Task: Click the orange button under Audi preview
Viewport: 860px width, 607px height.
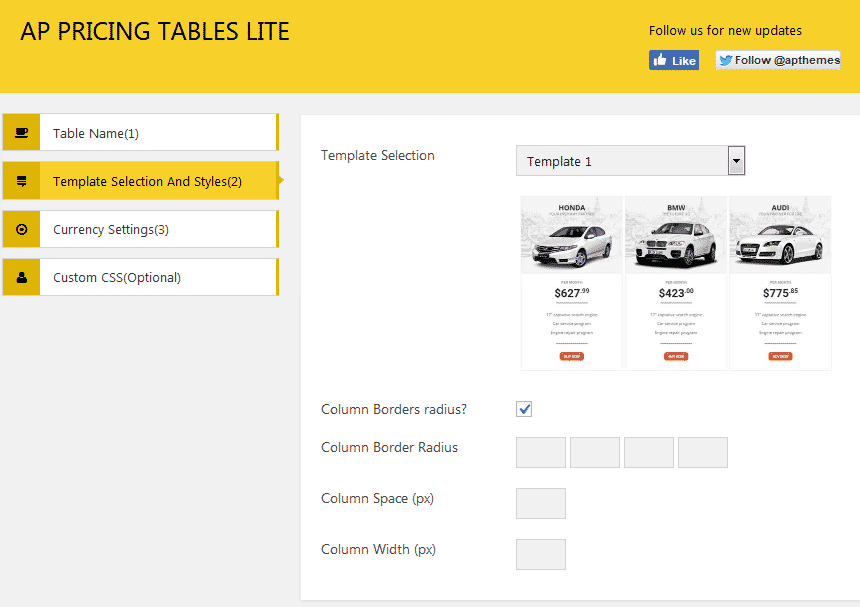Action: (x=780, y=356)
